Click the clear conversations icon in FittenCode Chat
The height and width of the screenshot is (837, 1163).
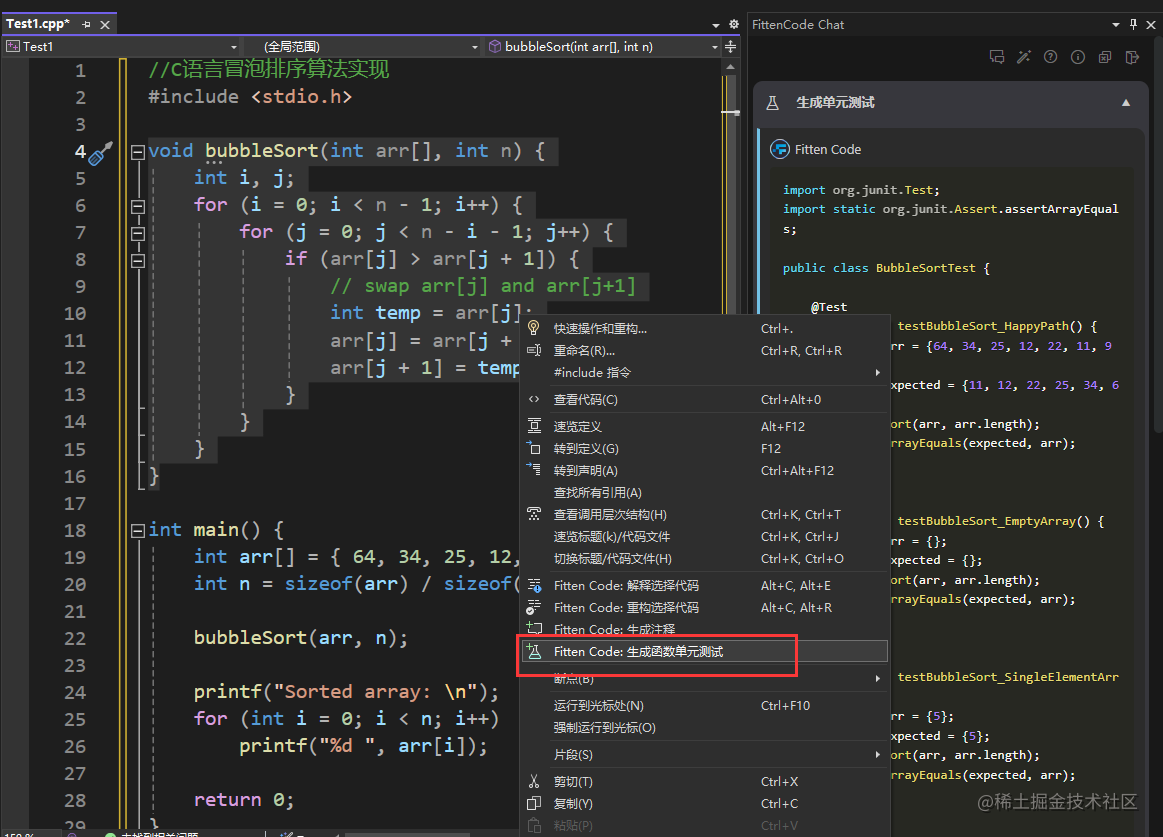point(1105,57)
